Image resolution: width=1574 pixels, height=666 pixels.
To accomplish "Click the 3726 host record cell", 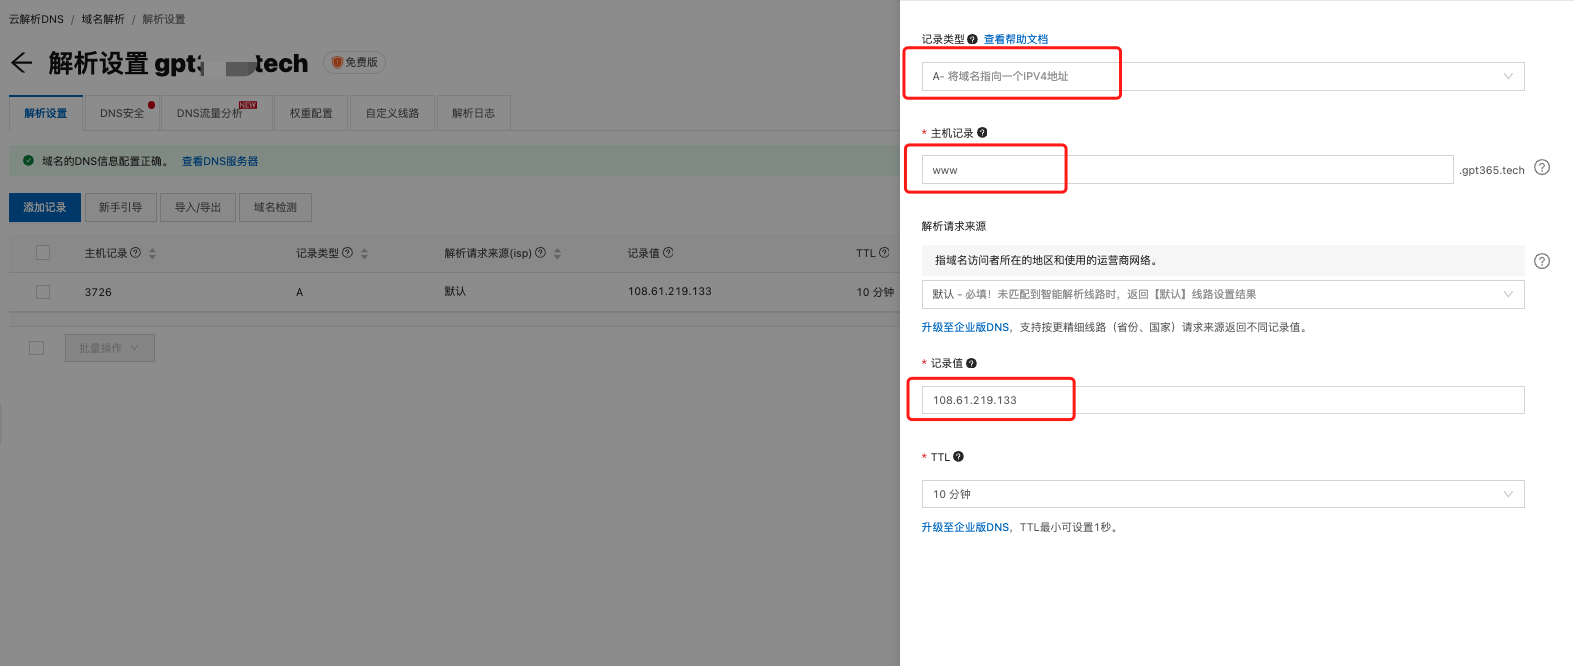I will click(98, 292).
